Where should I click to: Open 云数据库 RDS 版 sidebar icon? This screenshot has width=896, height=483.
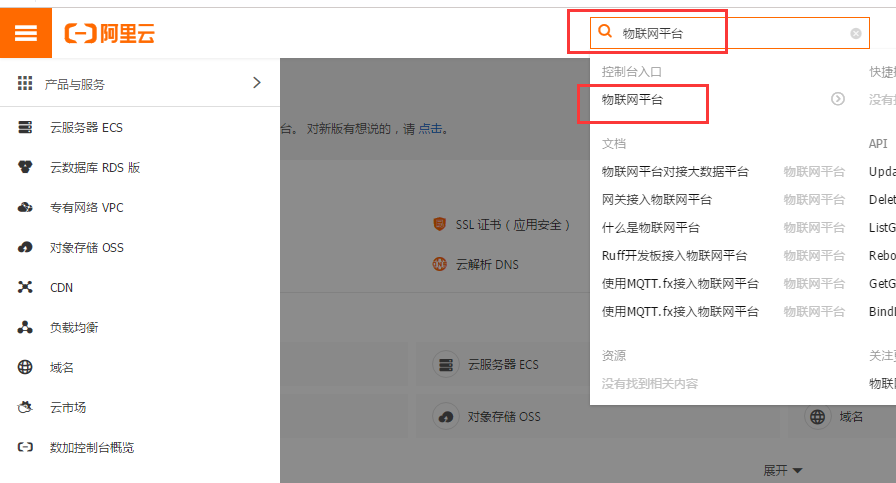click(x=25, y=167)
